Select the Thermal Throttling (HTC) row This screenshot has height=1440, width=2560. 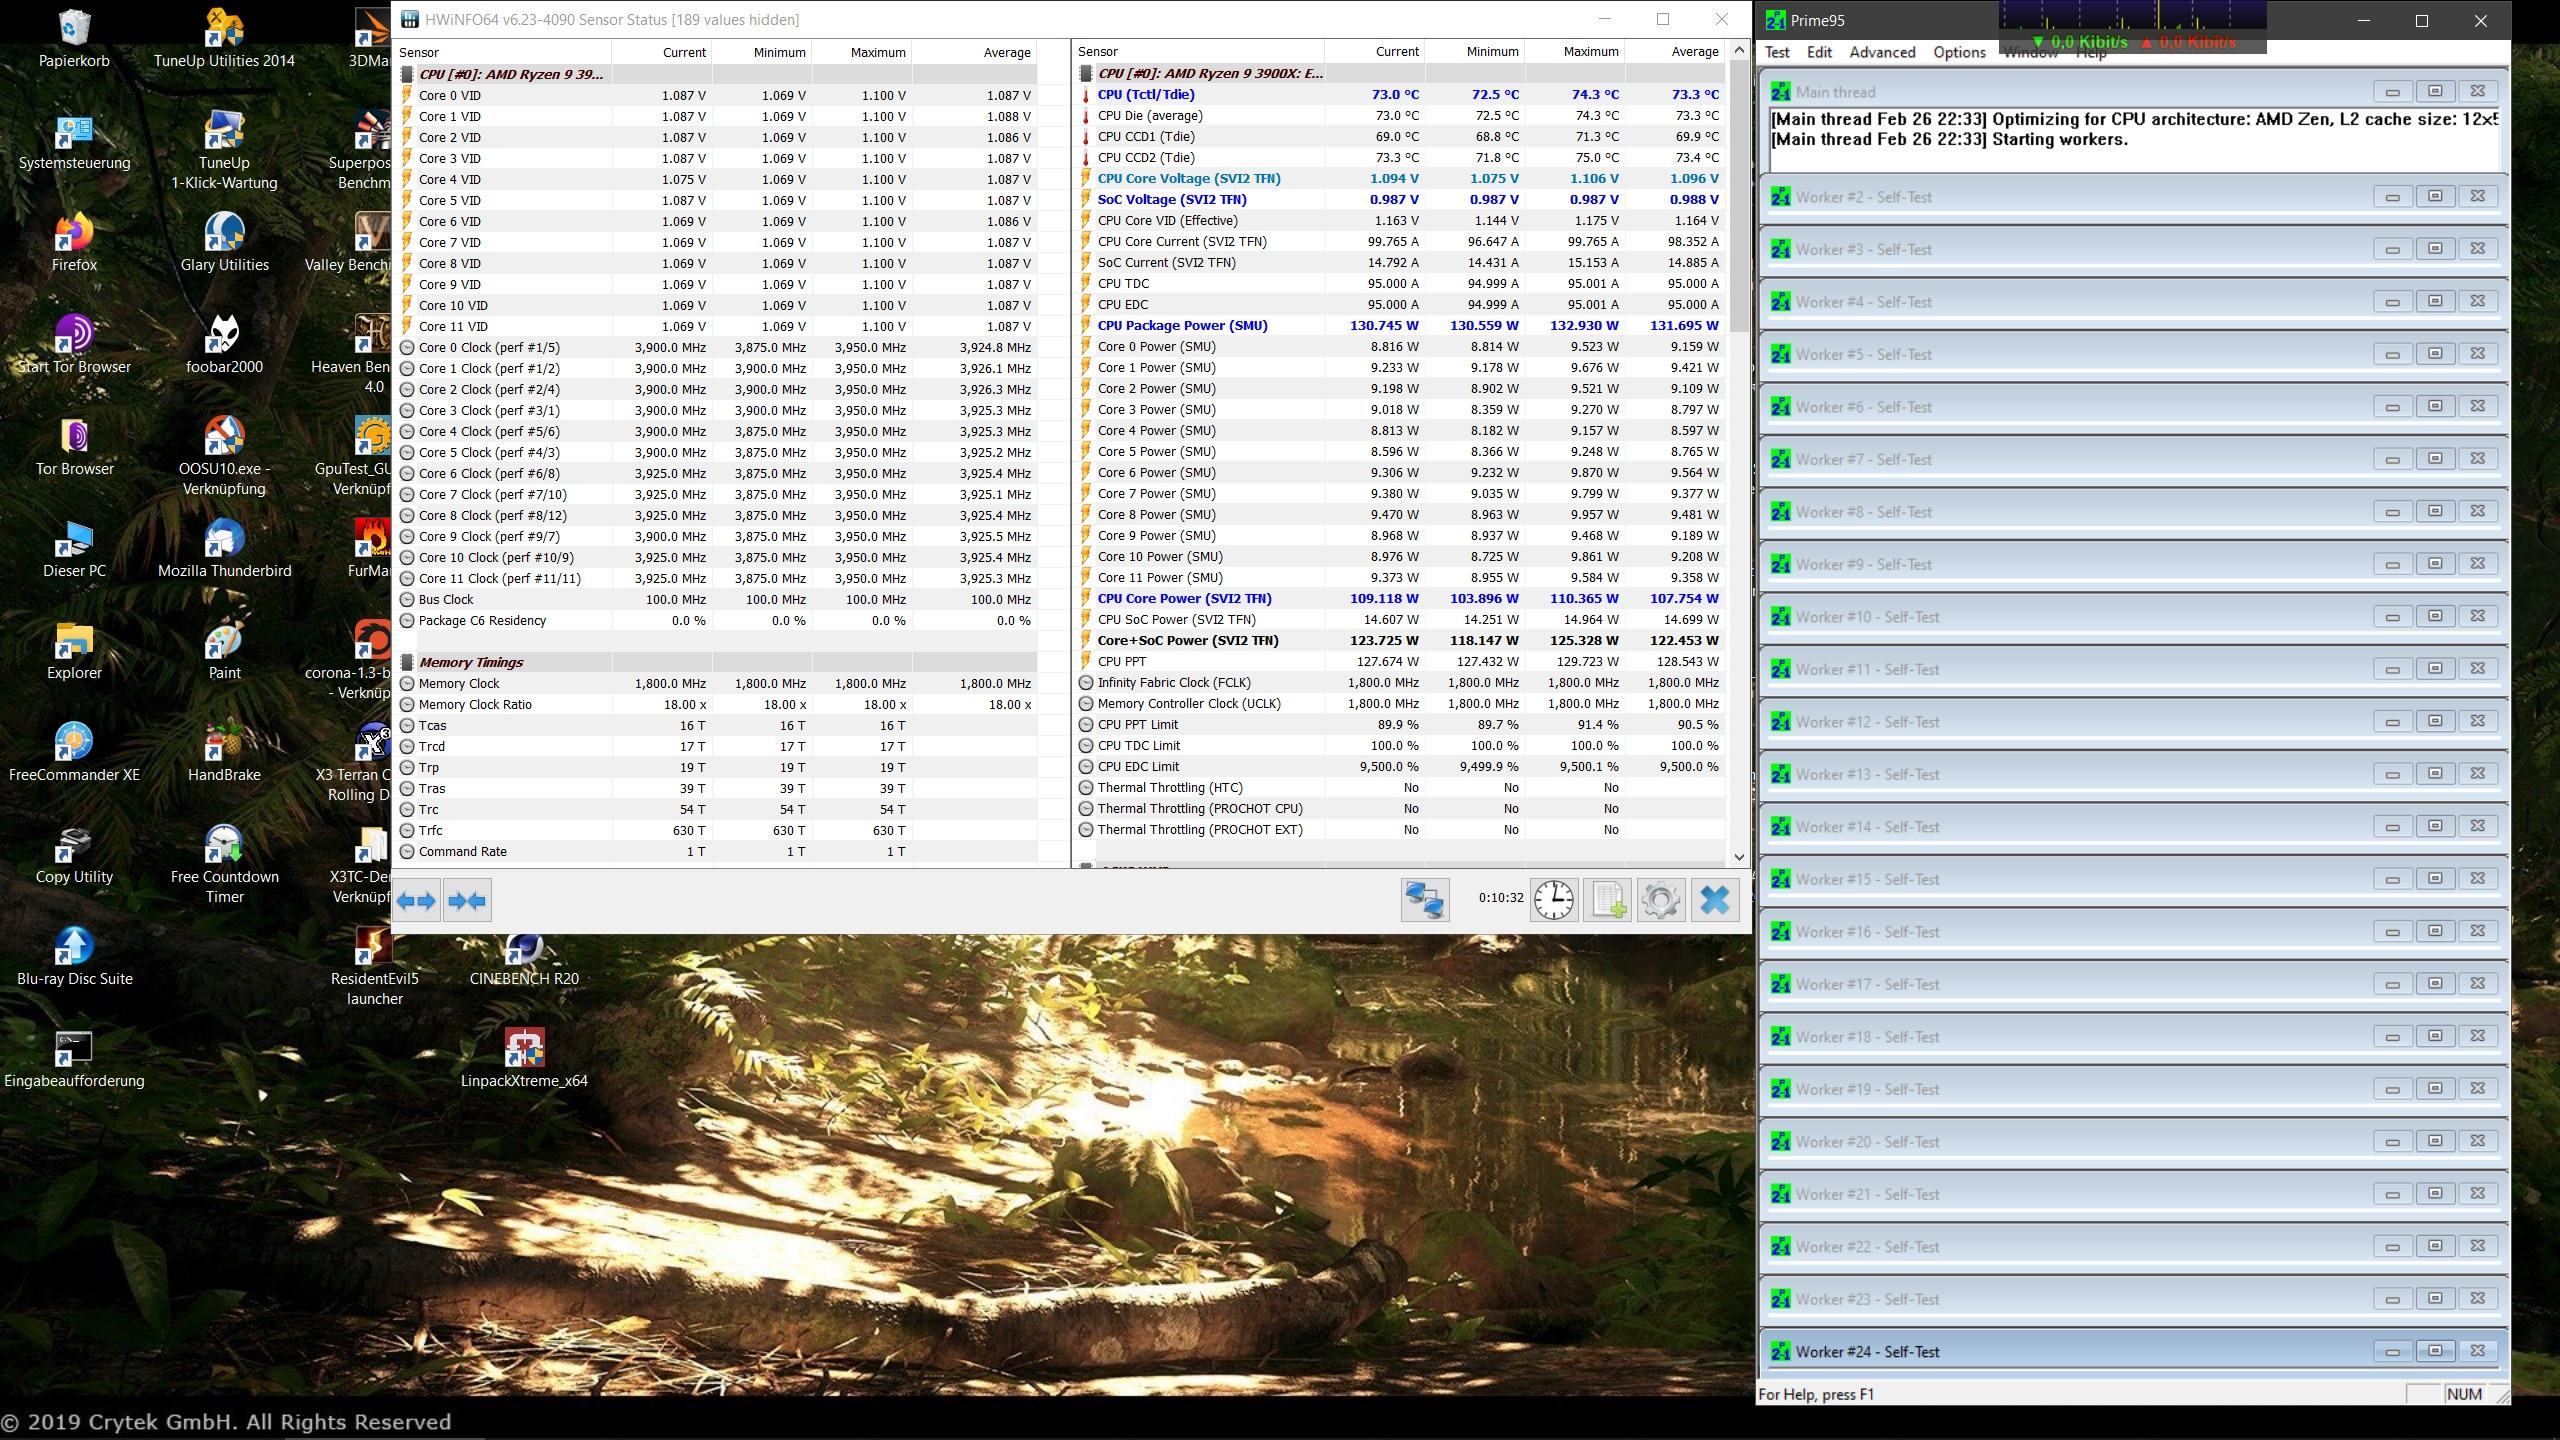pyautogui.click(x=1401, y=787)
